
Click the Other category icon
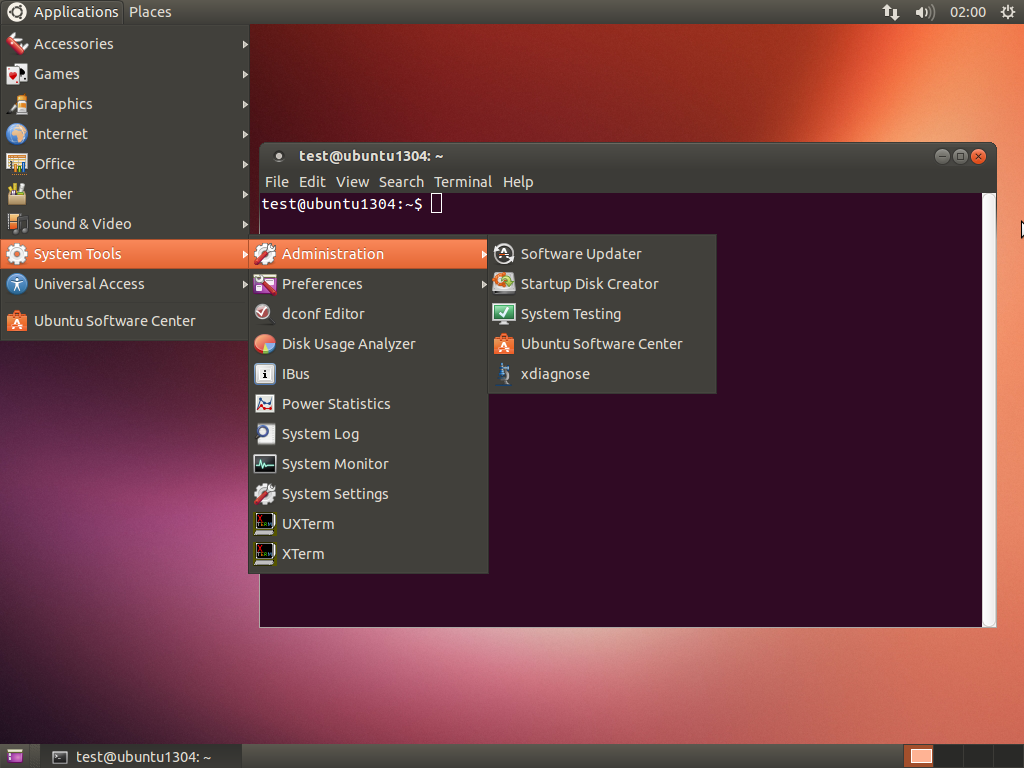click(17, 194)
